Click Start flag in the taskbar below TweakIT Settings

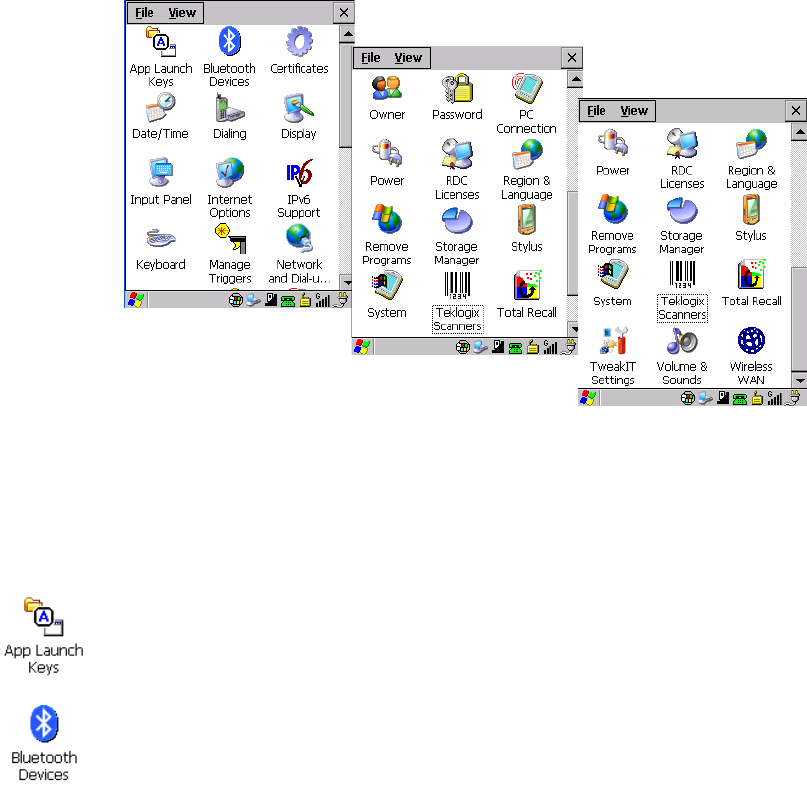(x=588, y=397)
